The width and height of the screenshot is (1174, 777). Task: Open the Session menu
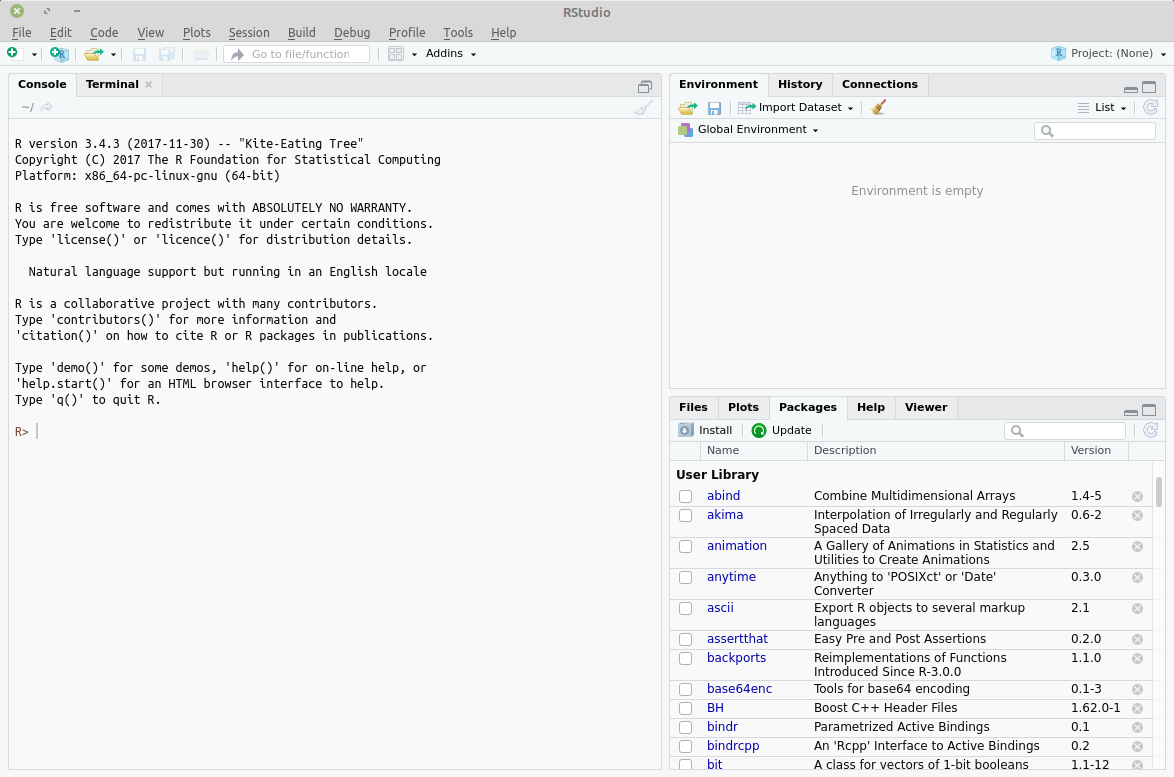248,33
